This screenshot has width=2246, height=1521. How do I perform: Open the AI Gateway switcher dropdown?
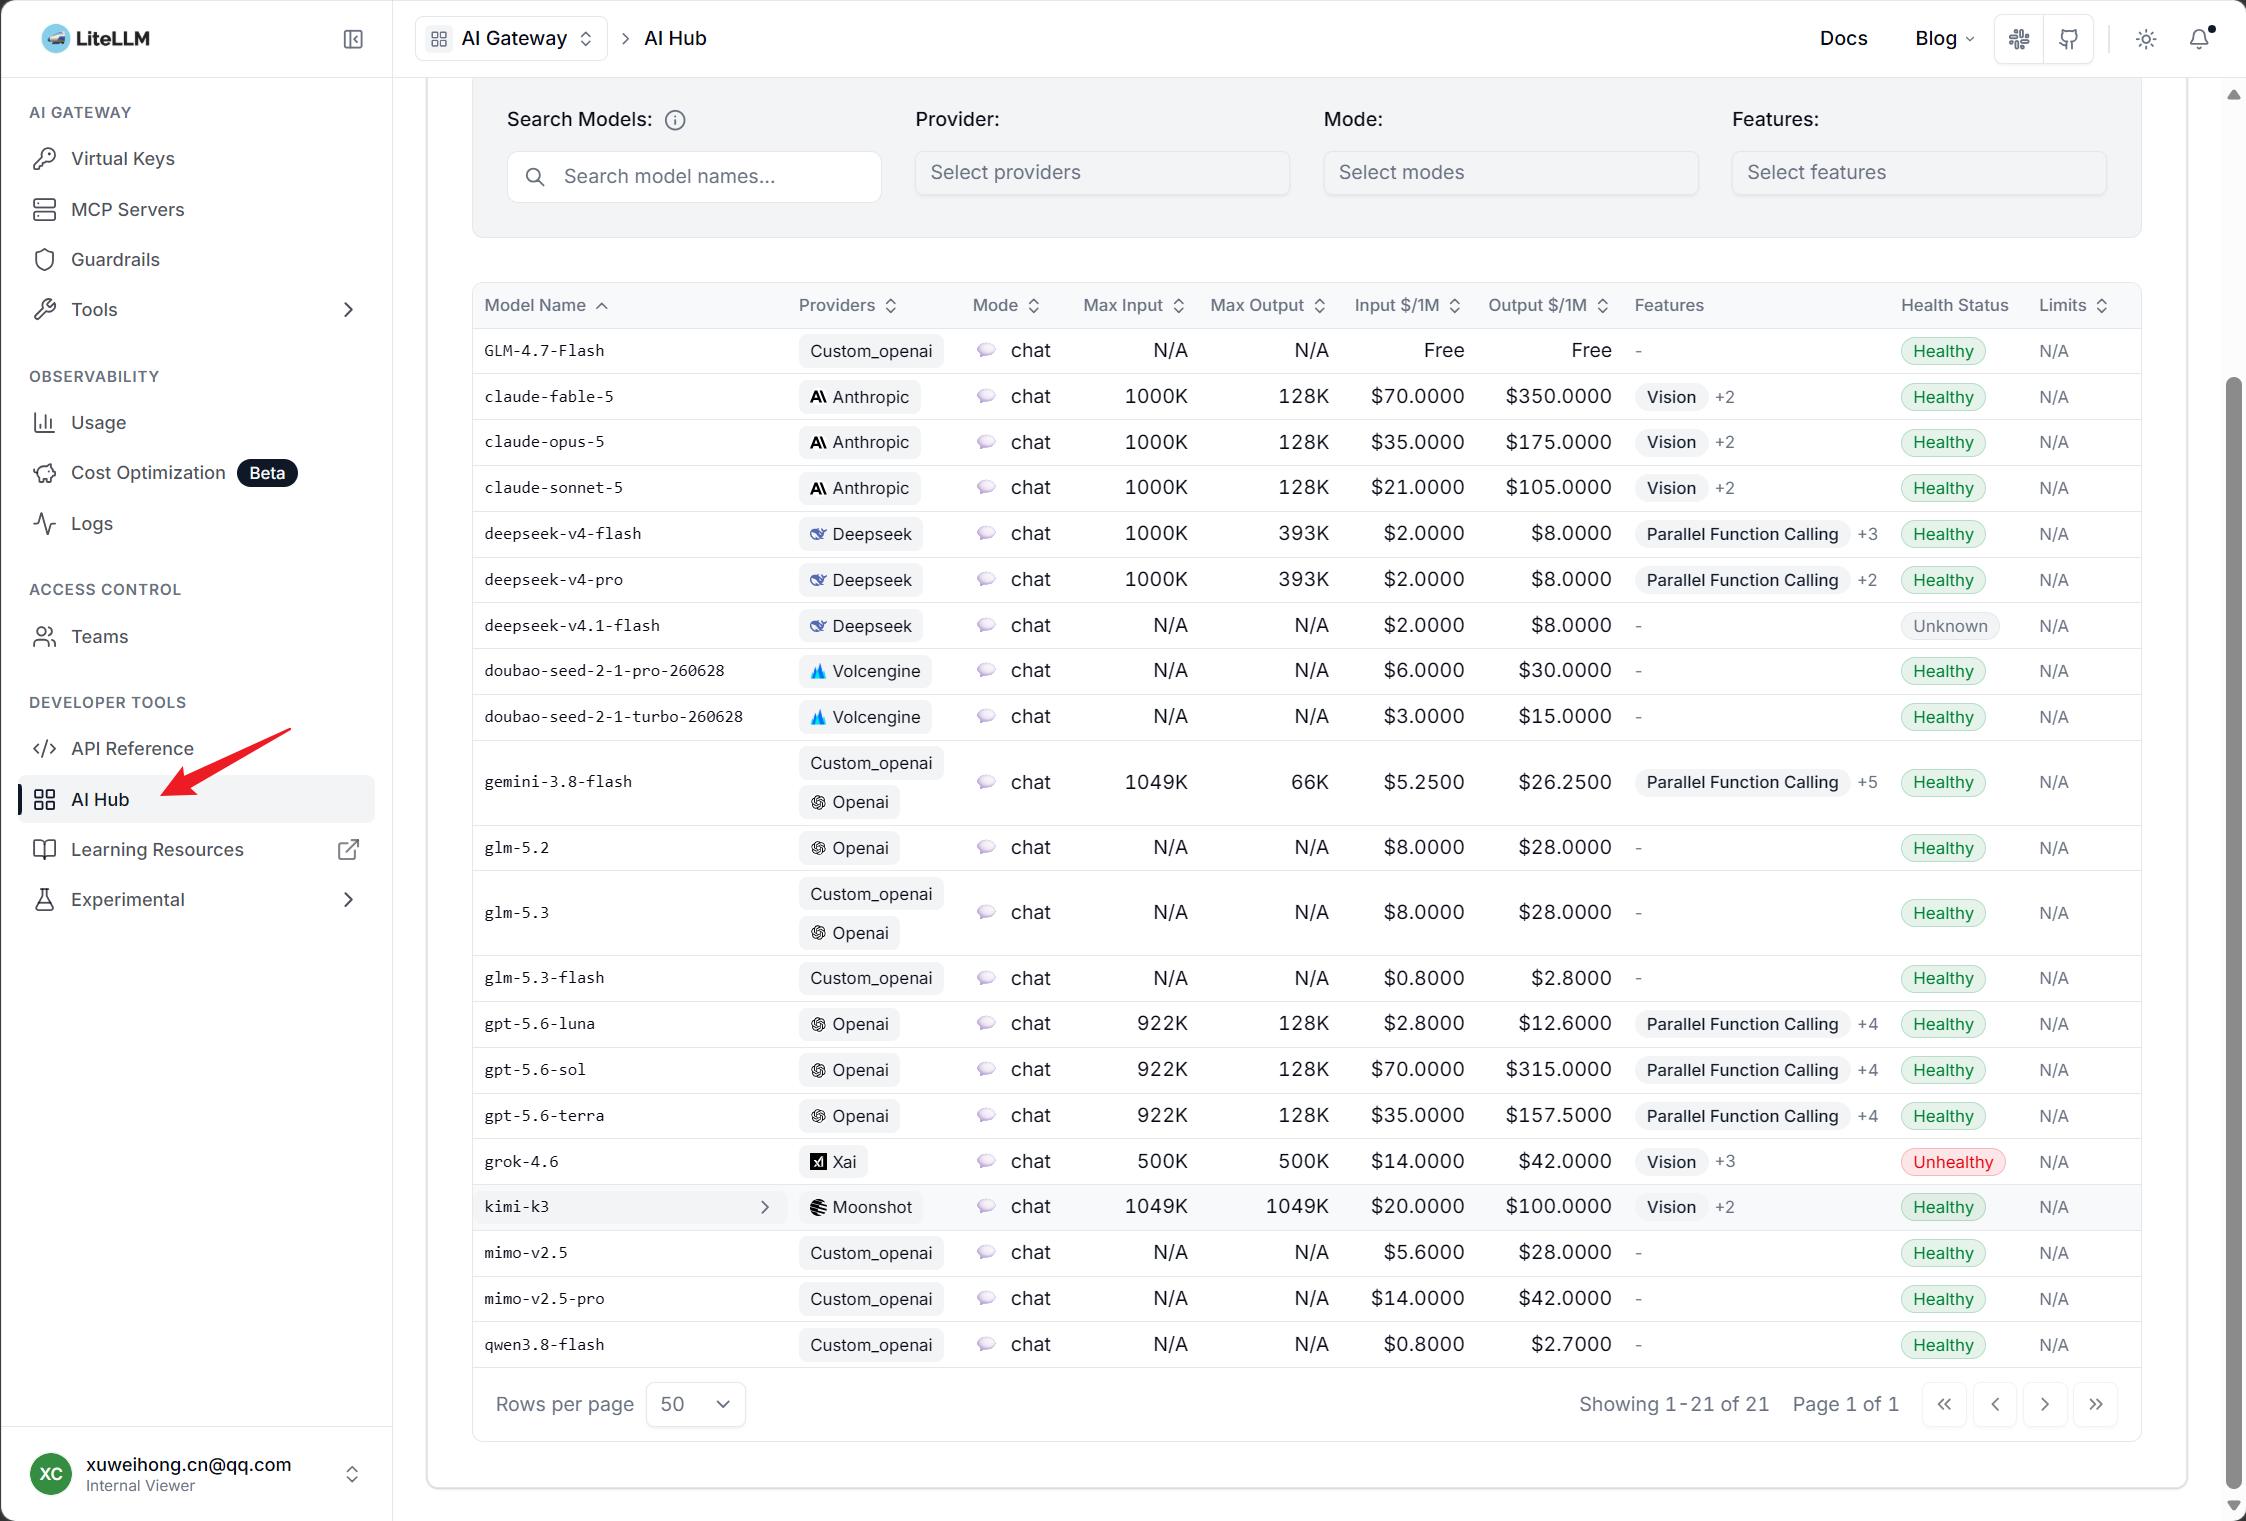coord(512,39)
